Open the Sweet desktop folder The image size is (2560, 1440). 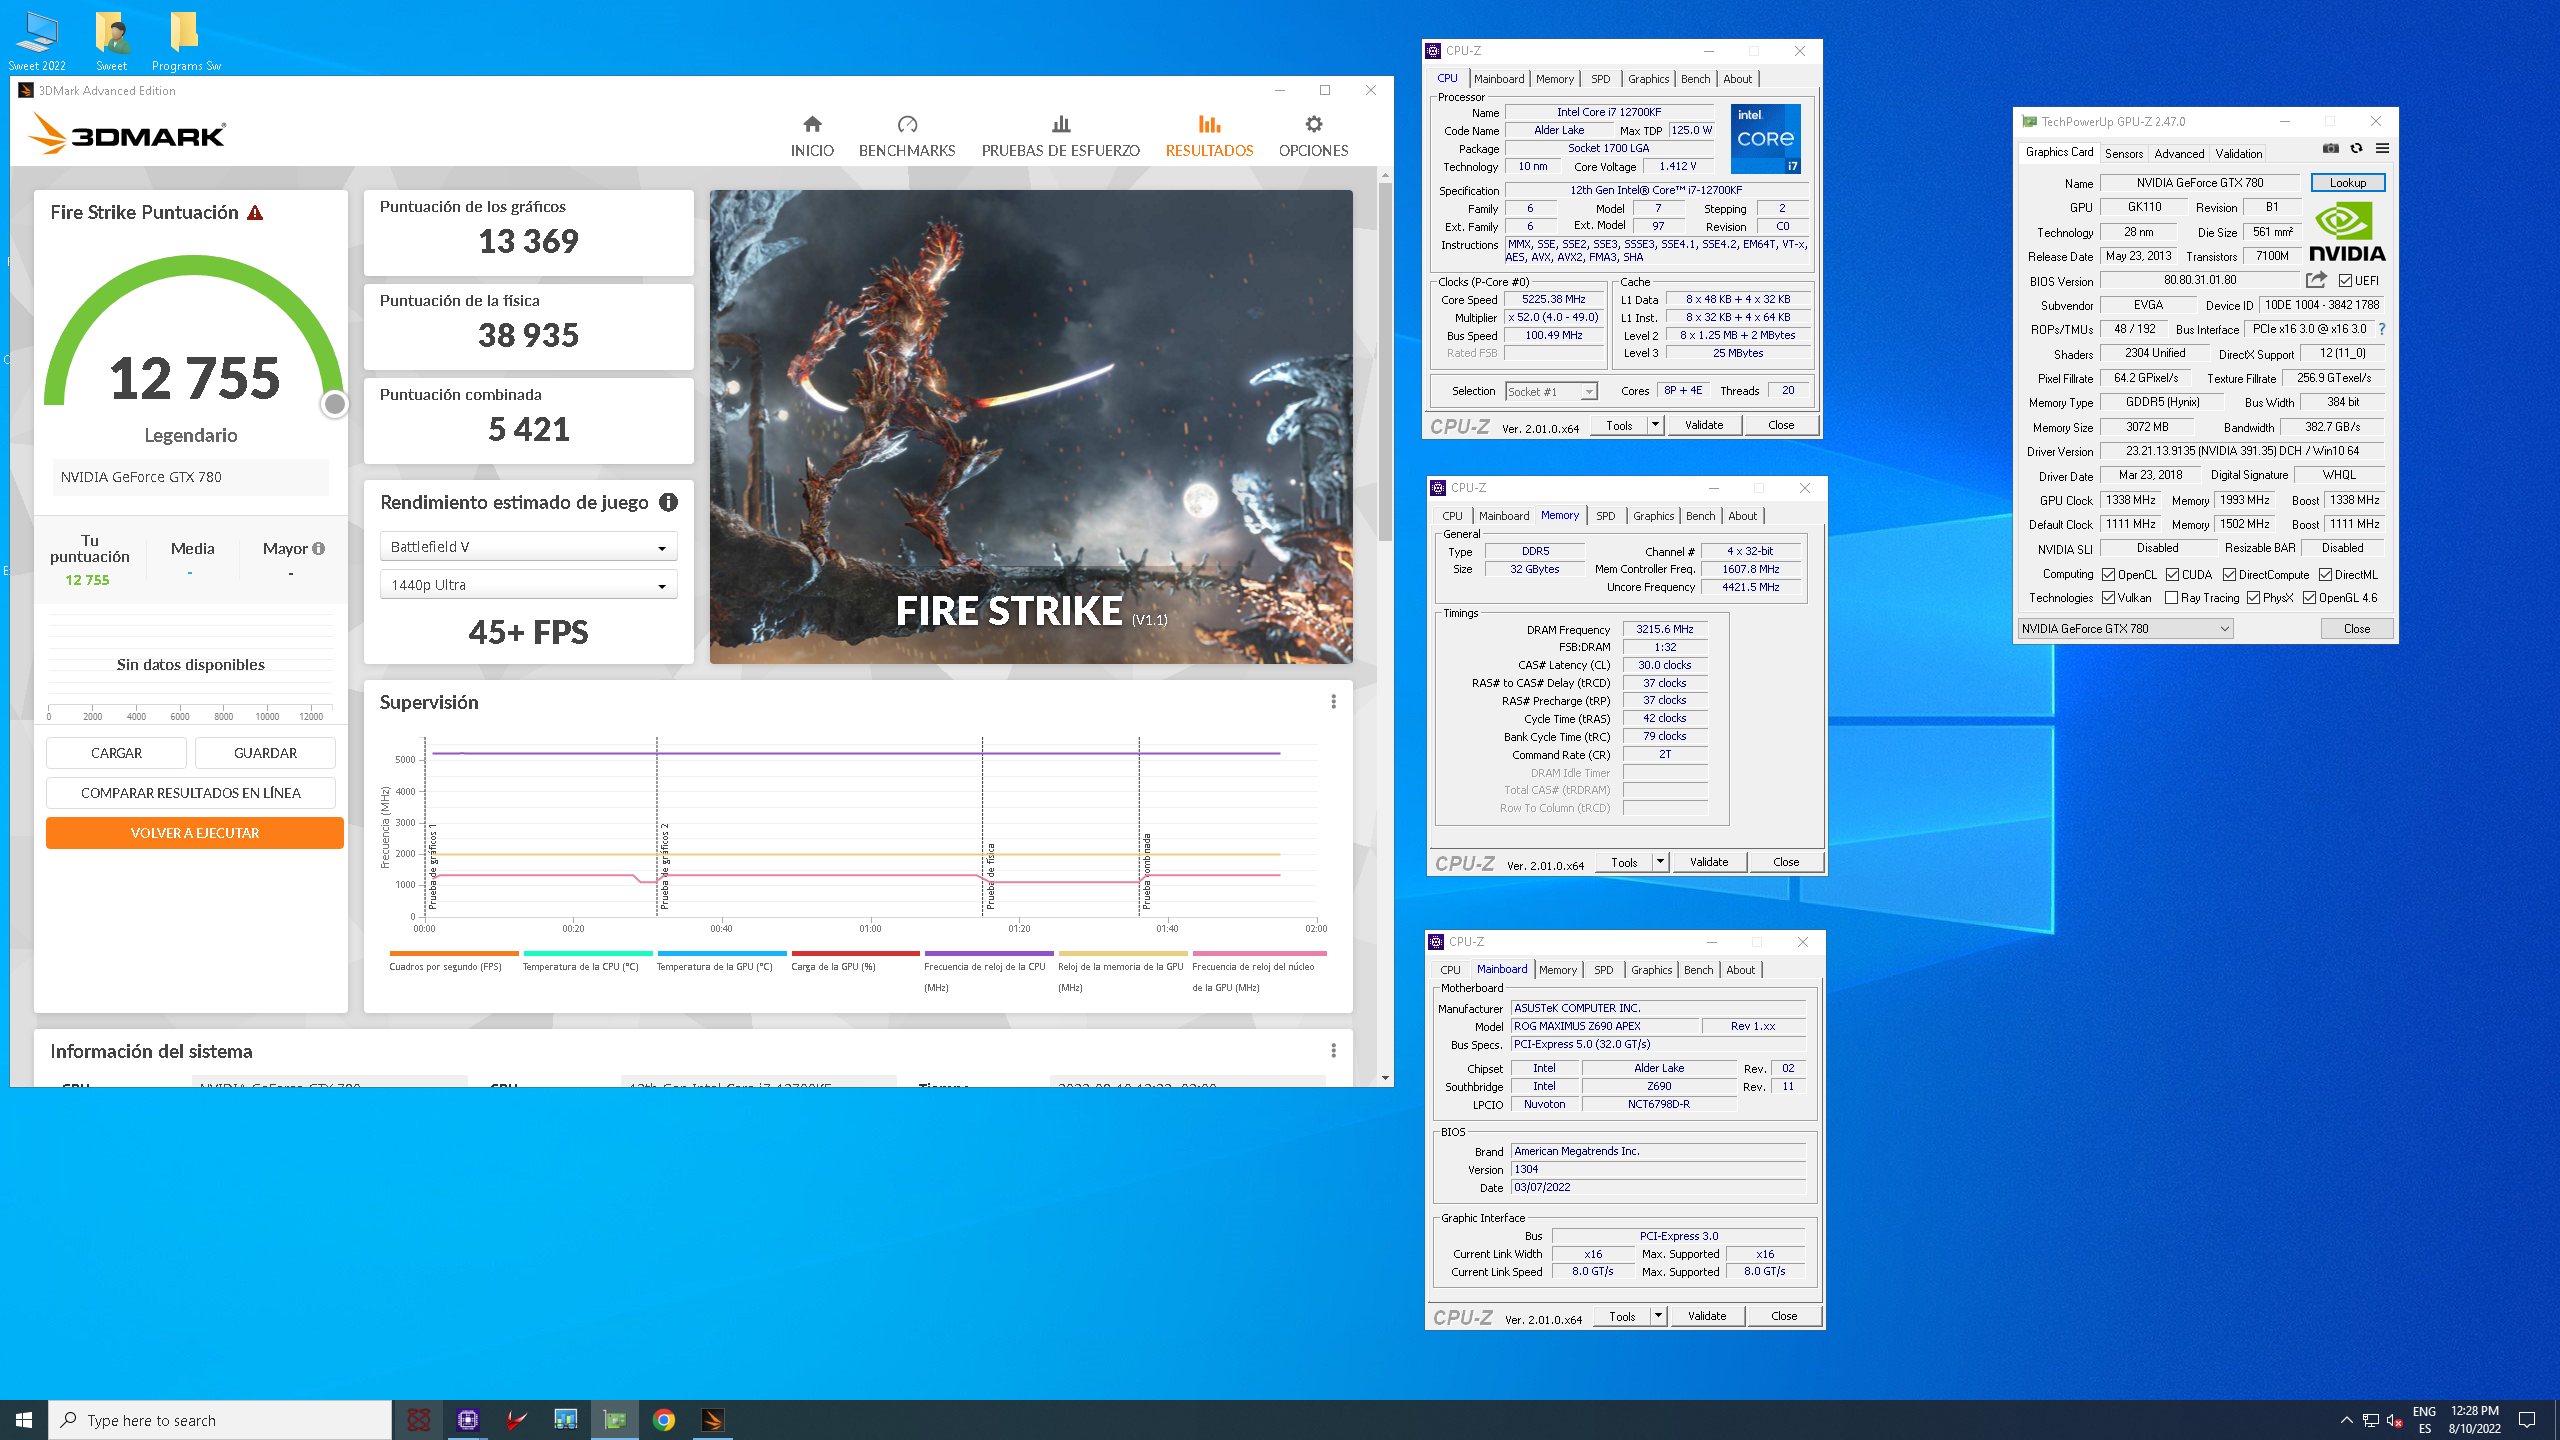[x=112, y=40]
